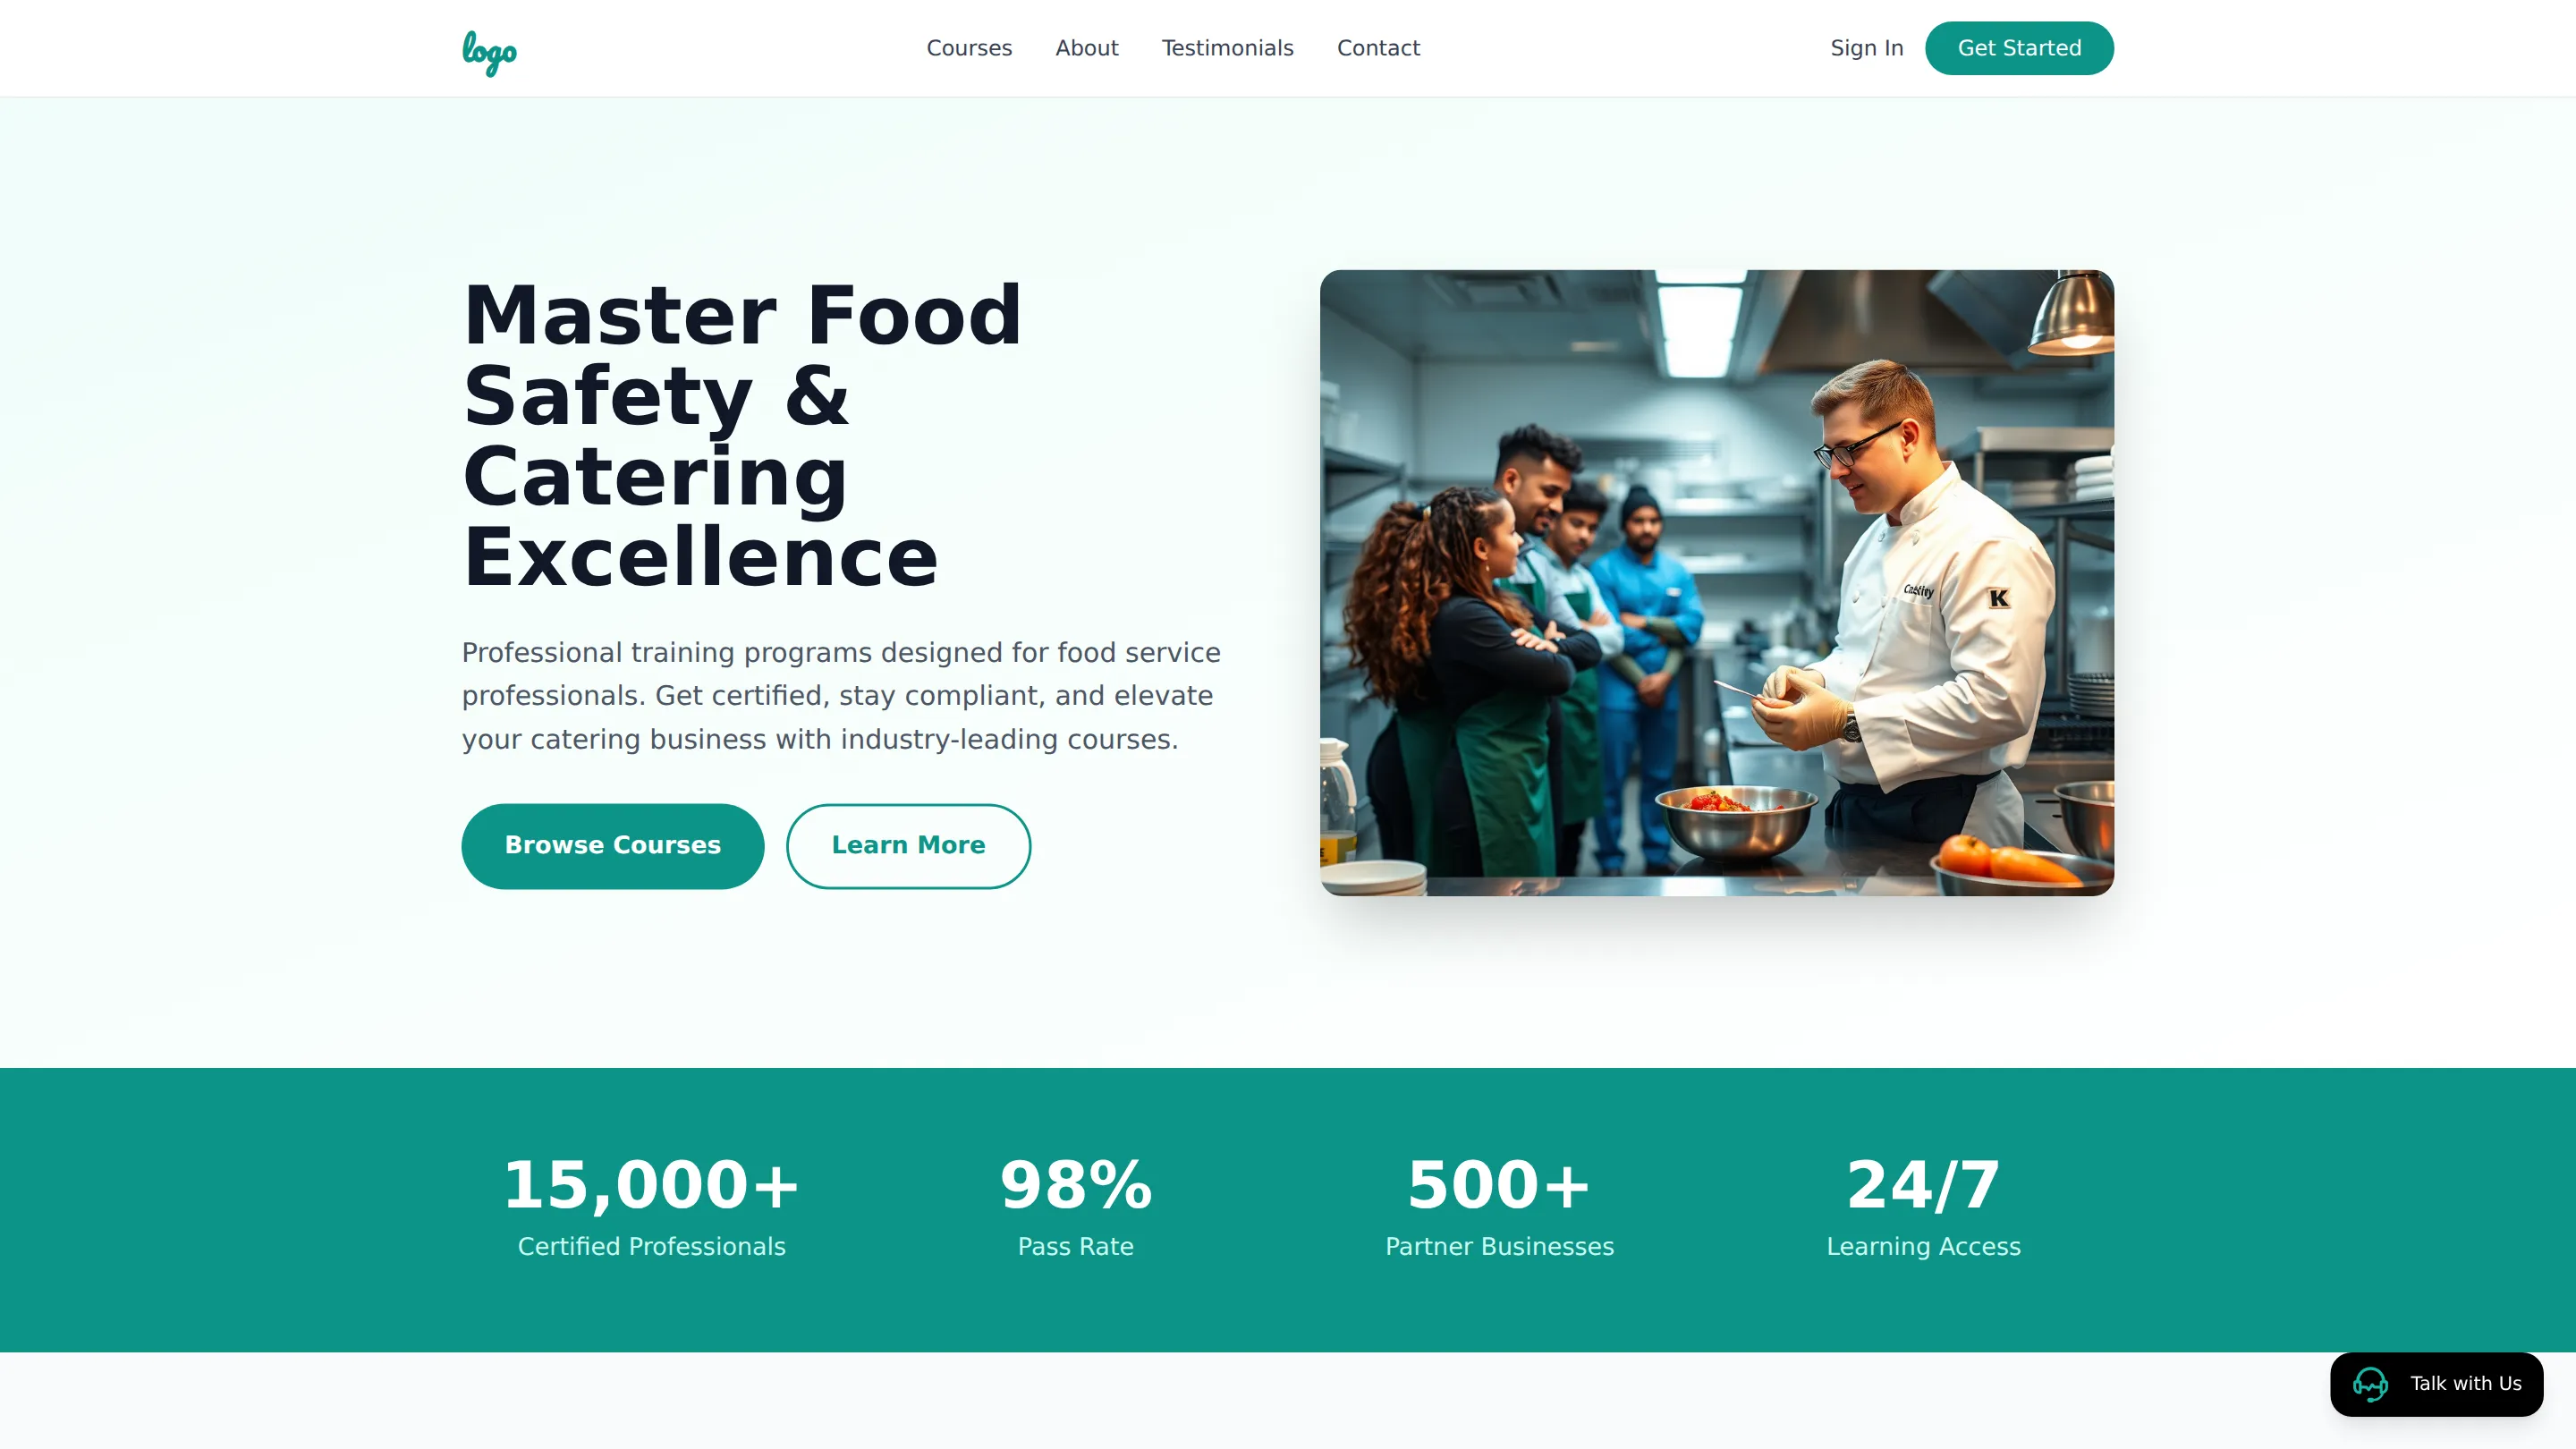Image resolution: width=2576 pixels, height=1449 pixels.
Task: Click the Learning Access label text
Action: [1924, 1247]
